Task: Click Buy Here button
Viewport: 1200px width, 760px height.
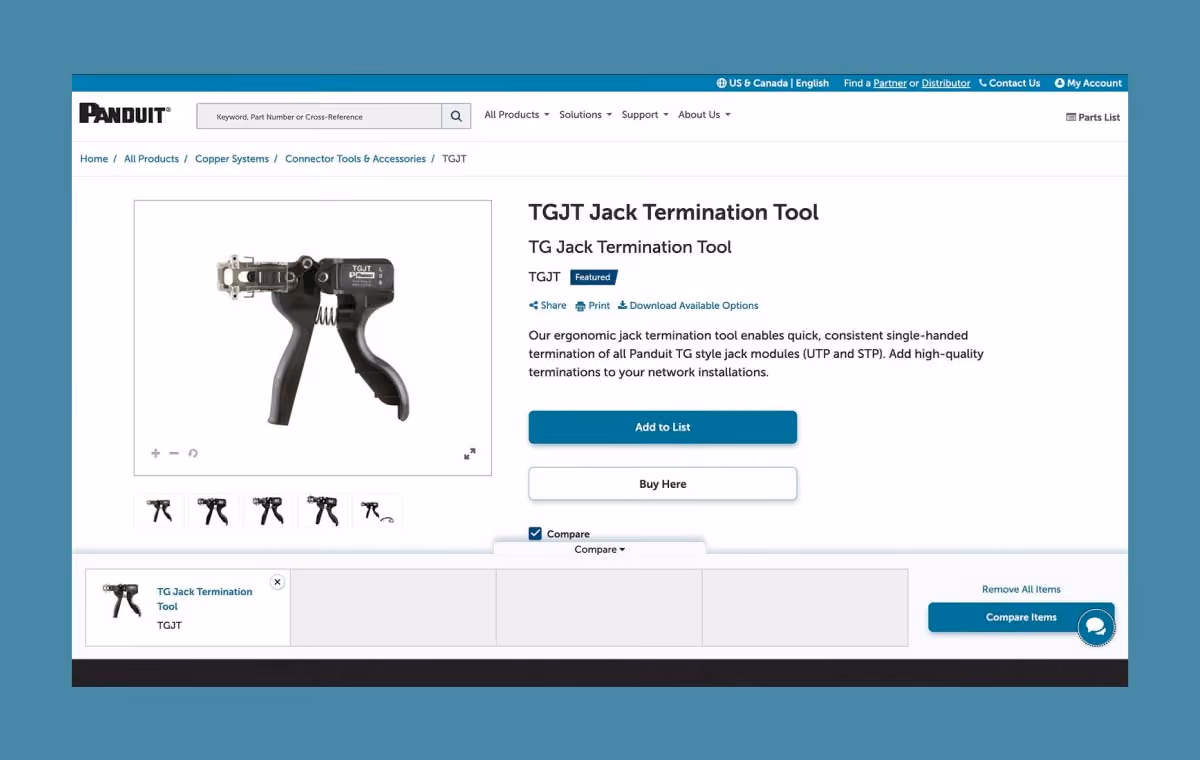Action: (x=663, y=484)
